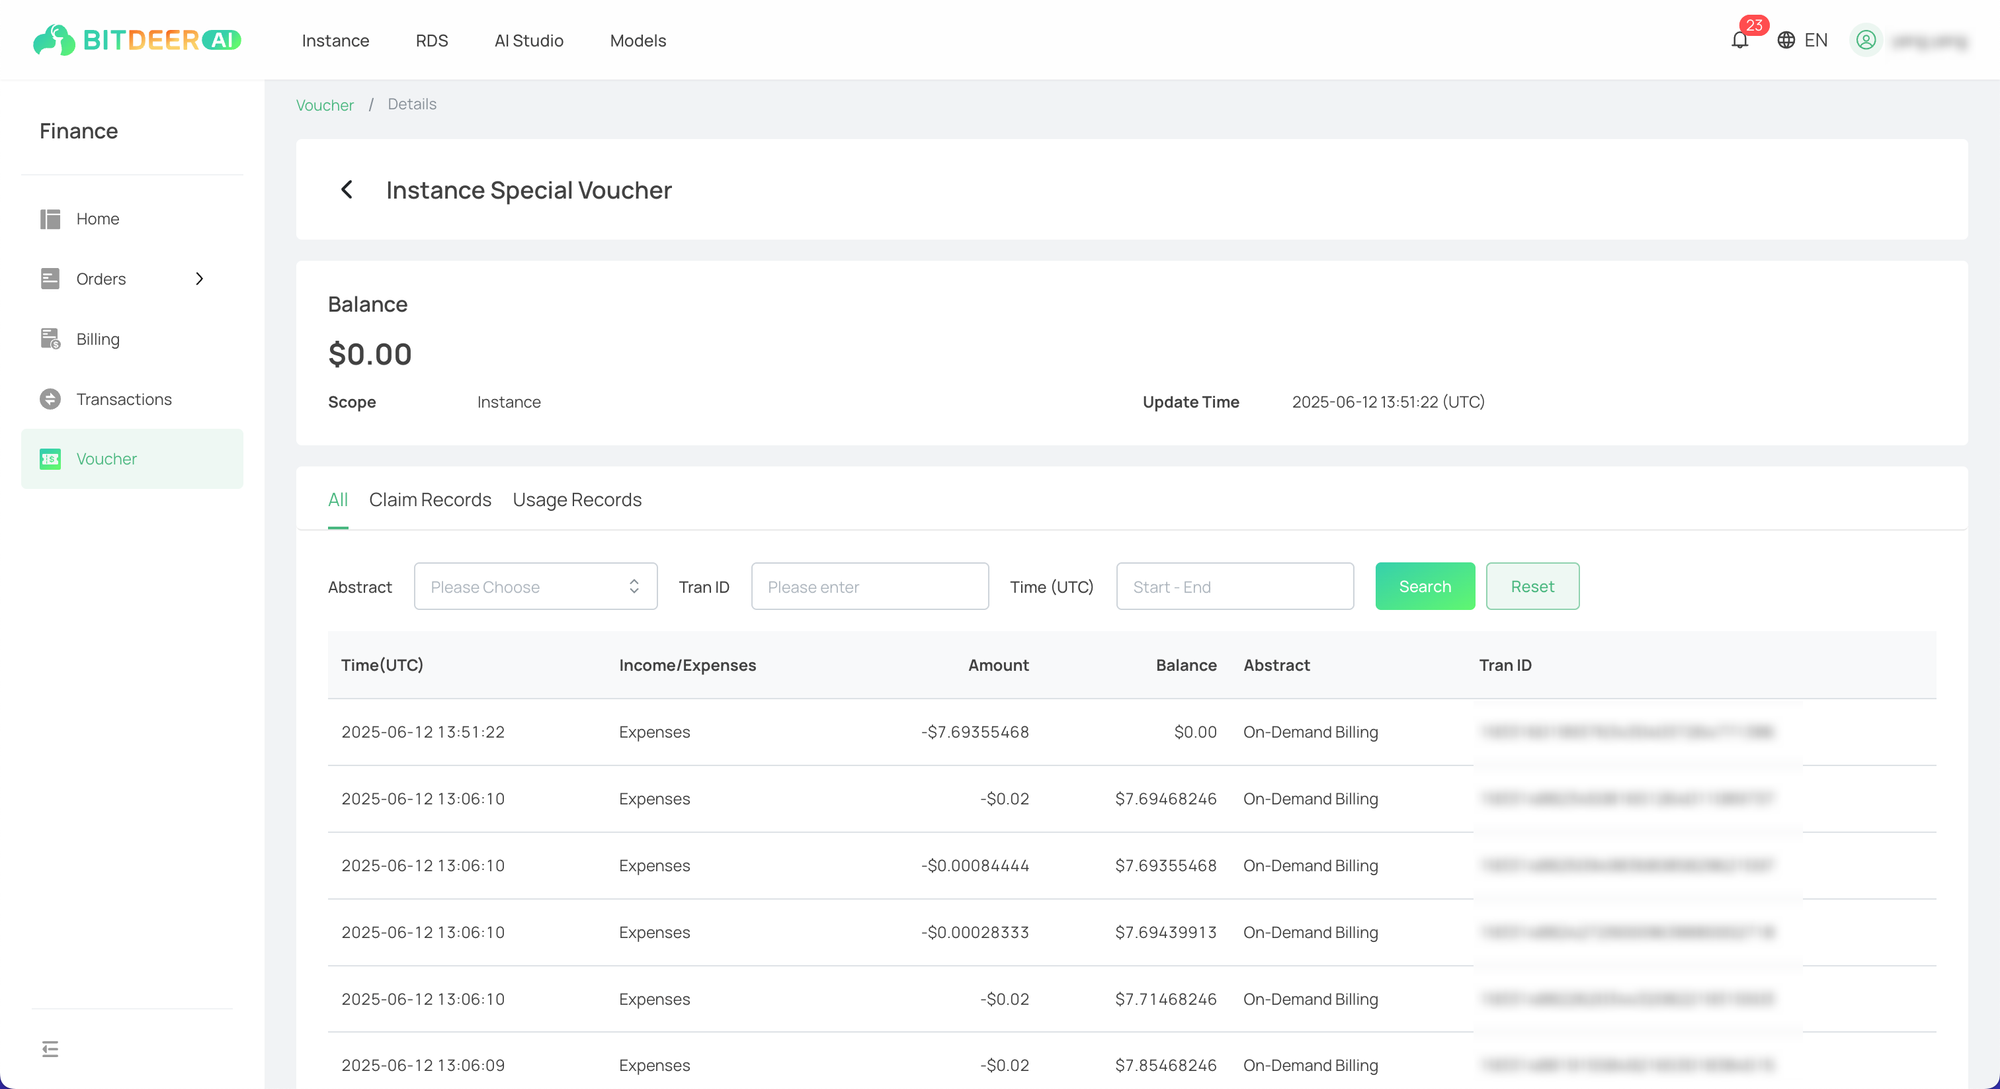Open the notifications bell

[1740, 40]
